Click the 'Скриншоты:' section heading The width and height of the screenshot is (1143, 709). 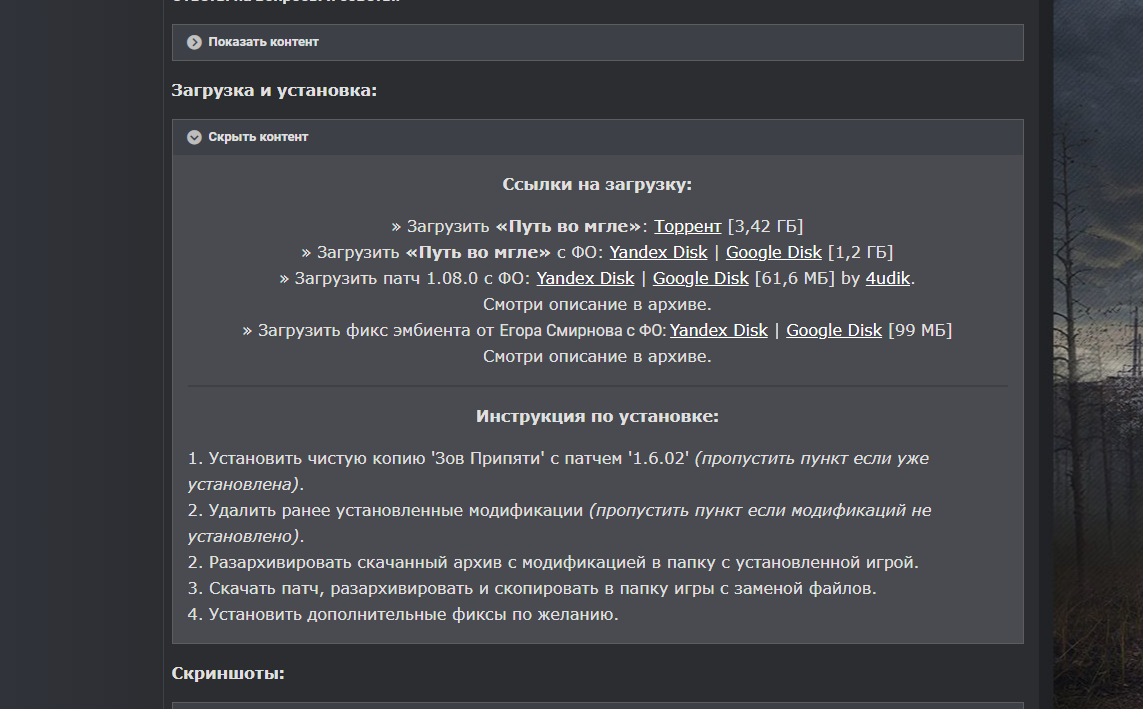228,673
